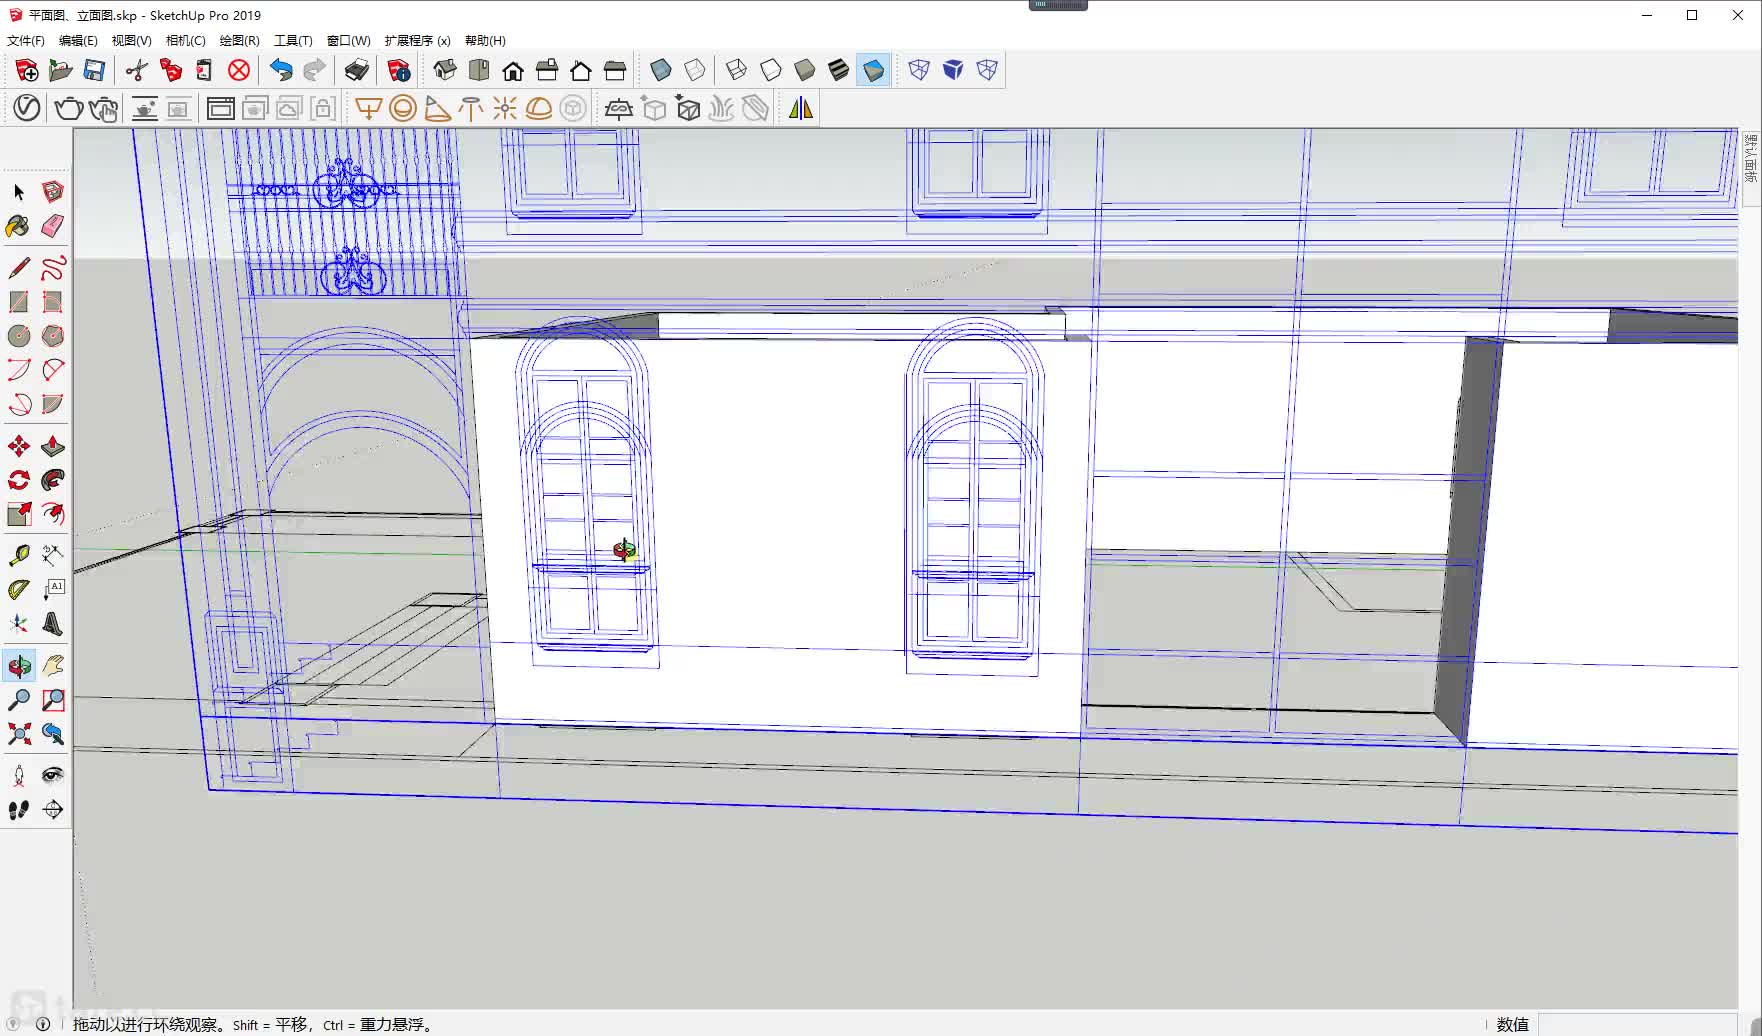Select the Follow Me tool

pos(53,480)
